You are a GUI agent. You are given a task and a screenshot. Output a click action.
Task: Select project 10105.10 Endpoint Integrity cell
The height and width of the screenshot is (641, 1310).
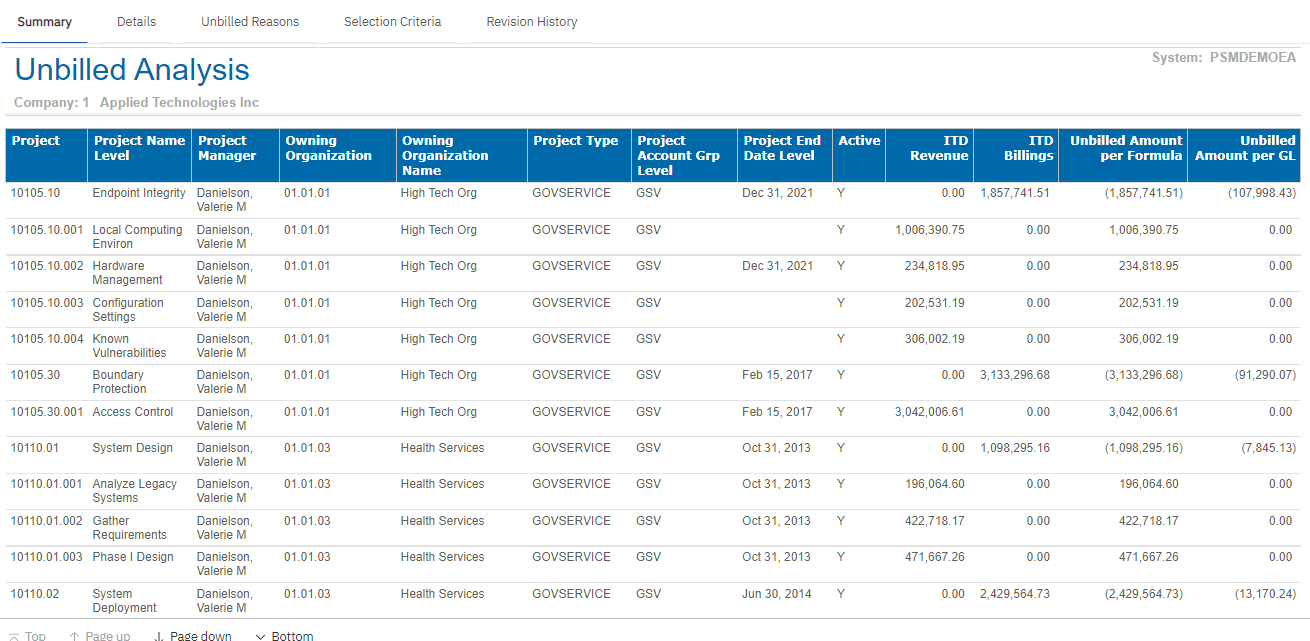pyautogui.click(x=35, y=193)
